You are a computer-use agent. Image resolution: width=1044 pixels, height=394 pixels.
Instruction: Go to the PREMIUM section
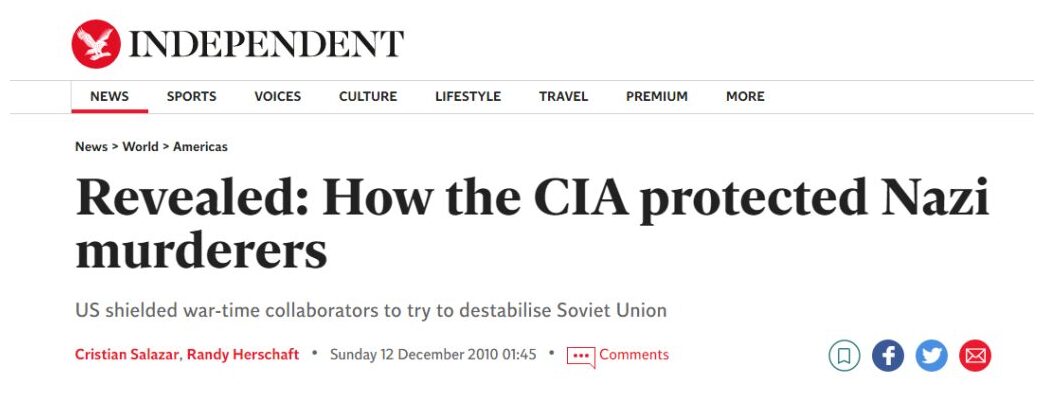click(x=656, y=97)
